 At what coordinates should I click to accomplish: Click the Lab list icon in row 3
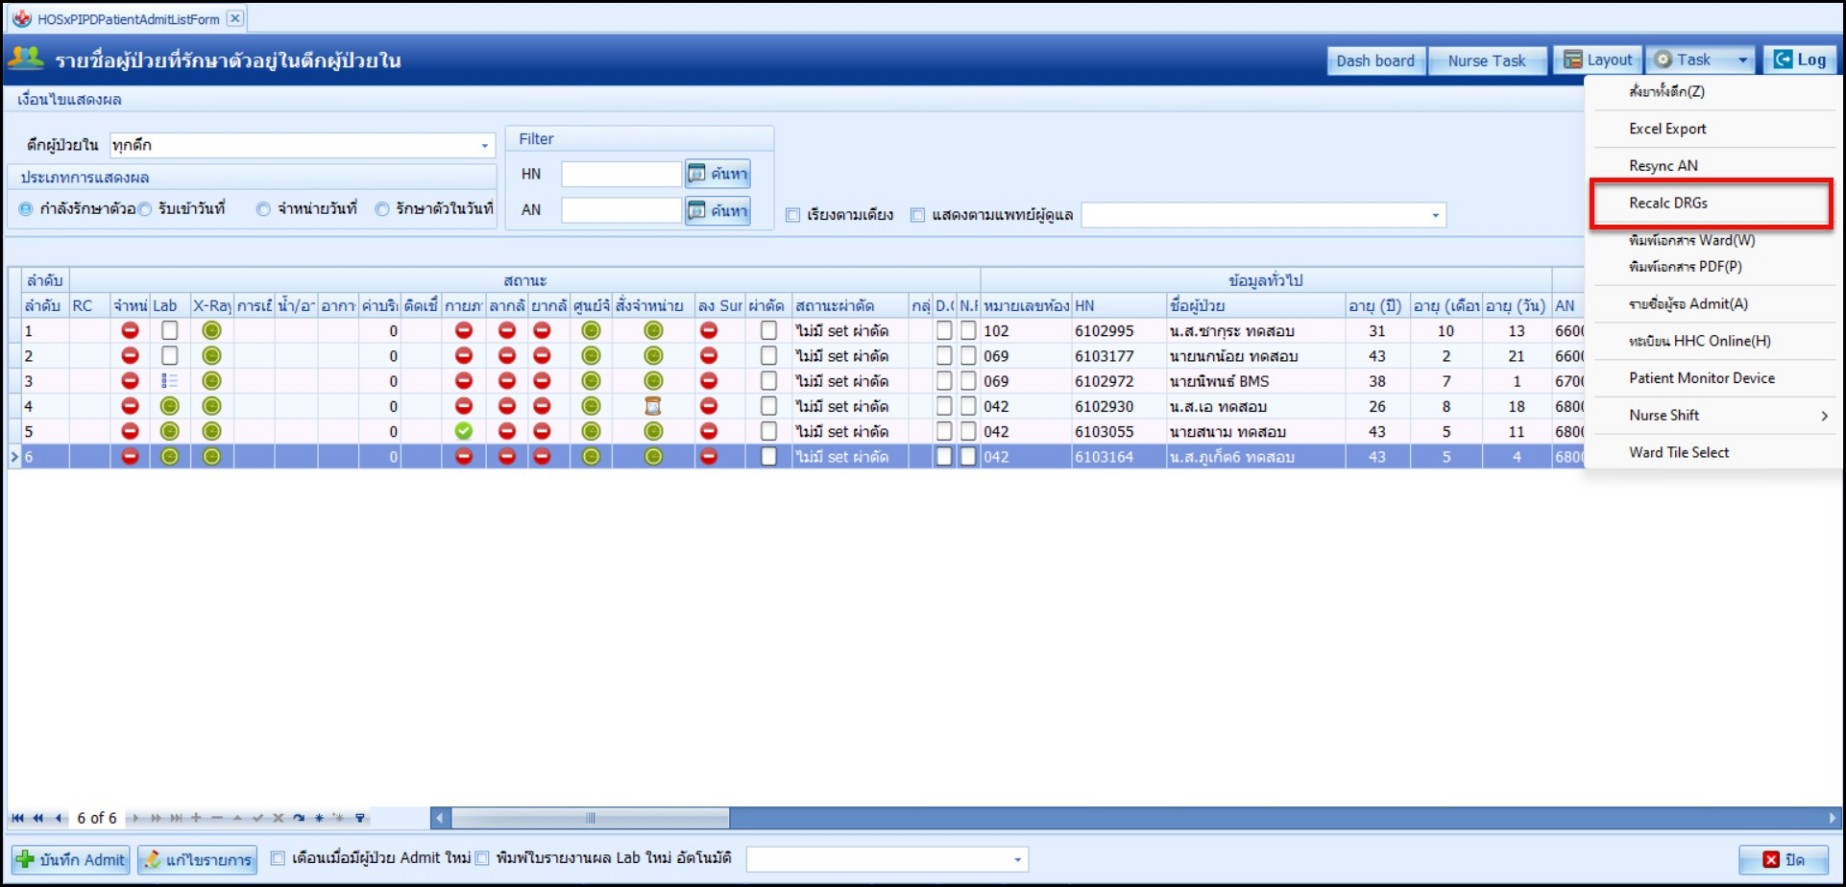point(169,381)
